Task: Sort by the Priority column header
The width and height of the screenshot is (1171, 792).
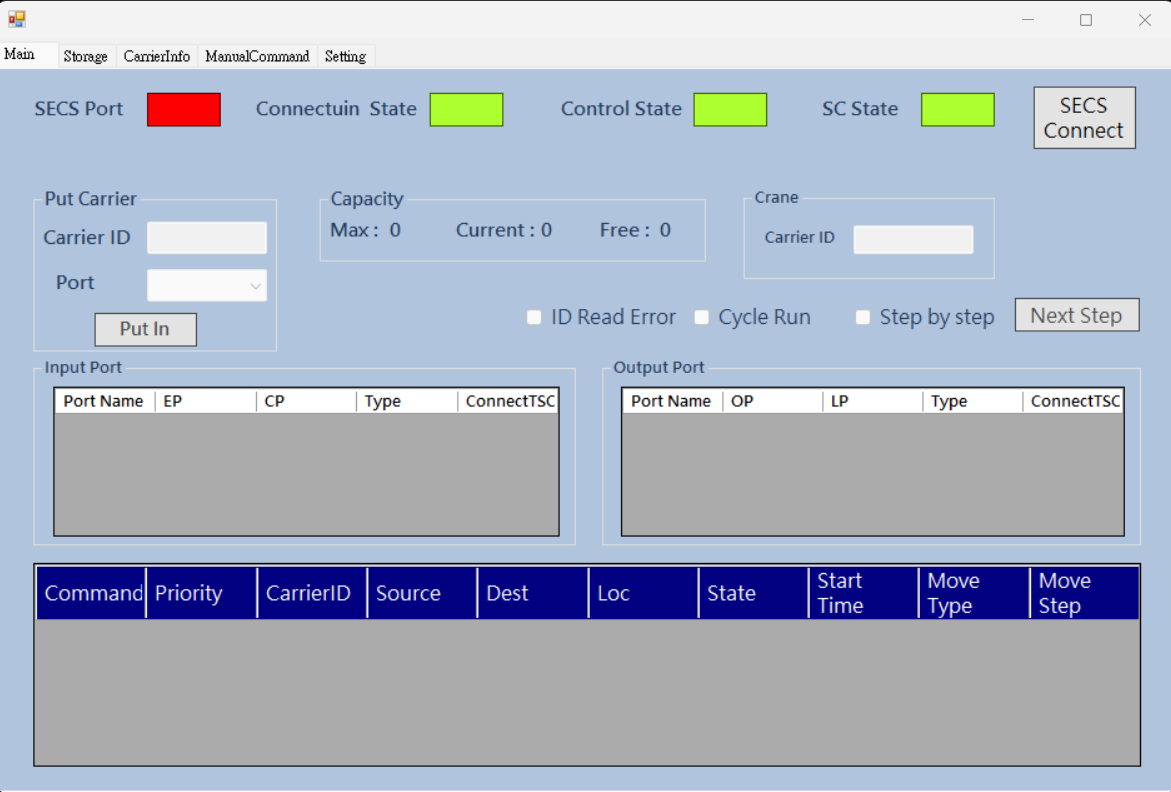Action: 202,593
